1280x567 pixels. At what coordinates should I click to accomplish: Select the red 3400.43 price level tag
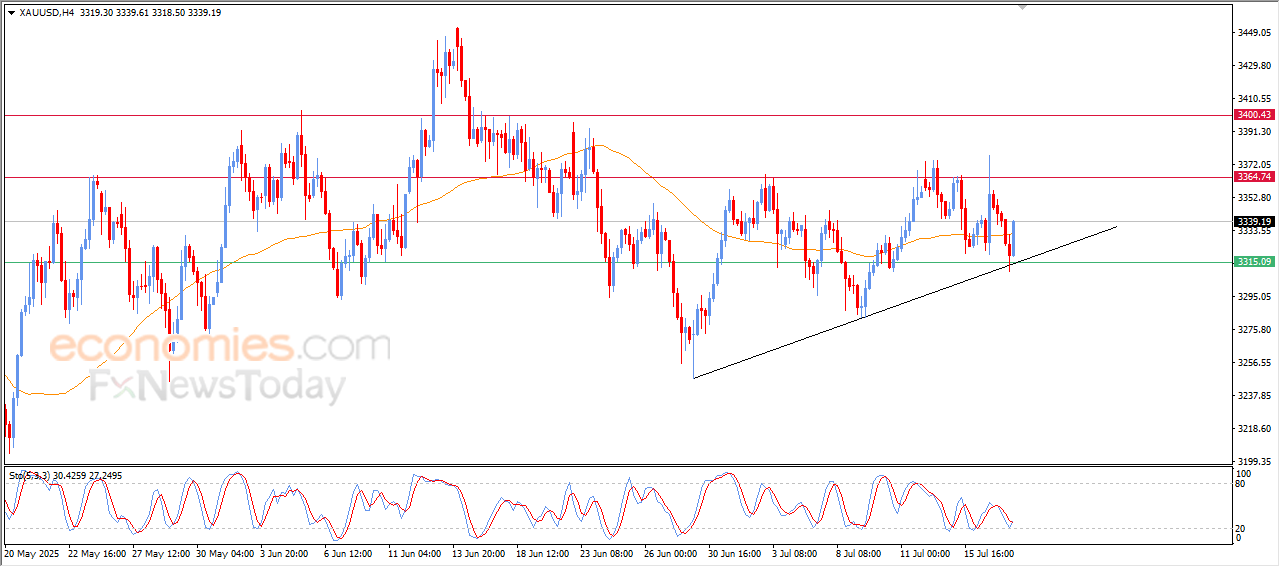(1254, 115)
